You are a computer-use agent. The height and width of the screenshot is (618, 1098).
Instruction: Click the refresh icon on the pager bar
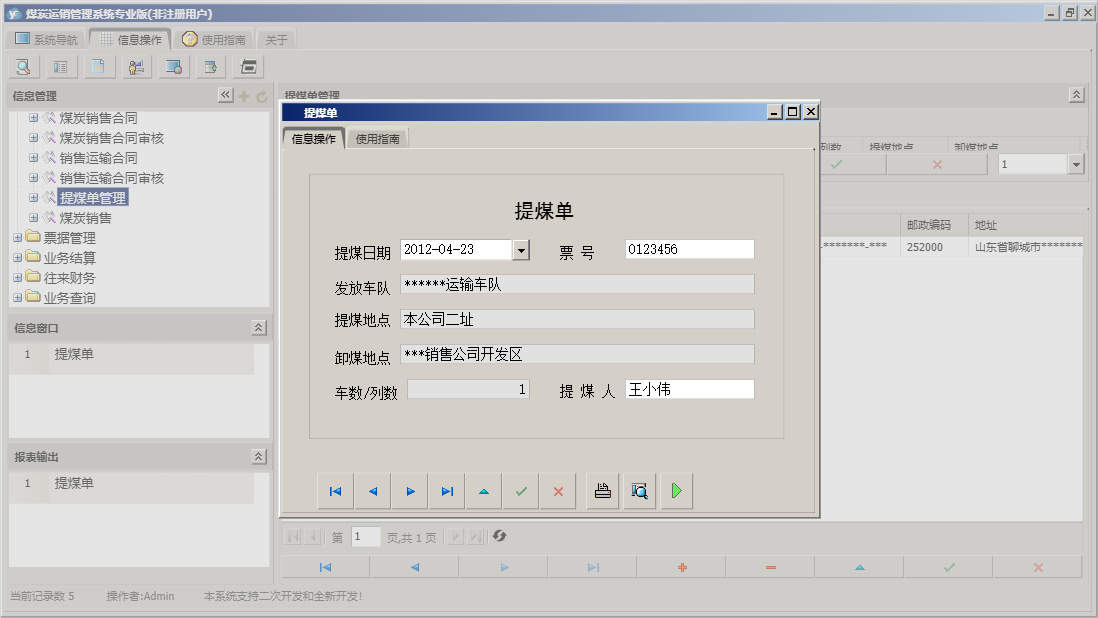pos(499,536)
